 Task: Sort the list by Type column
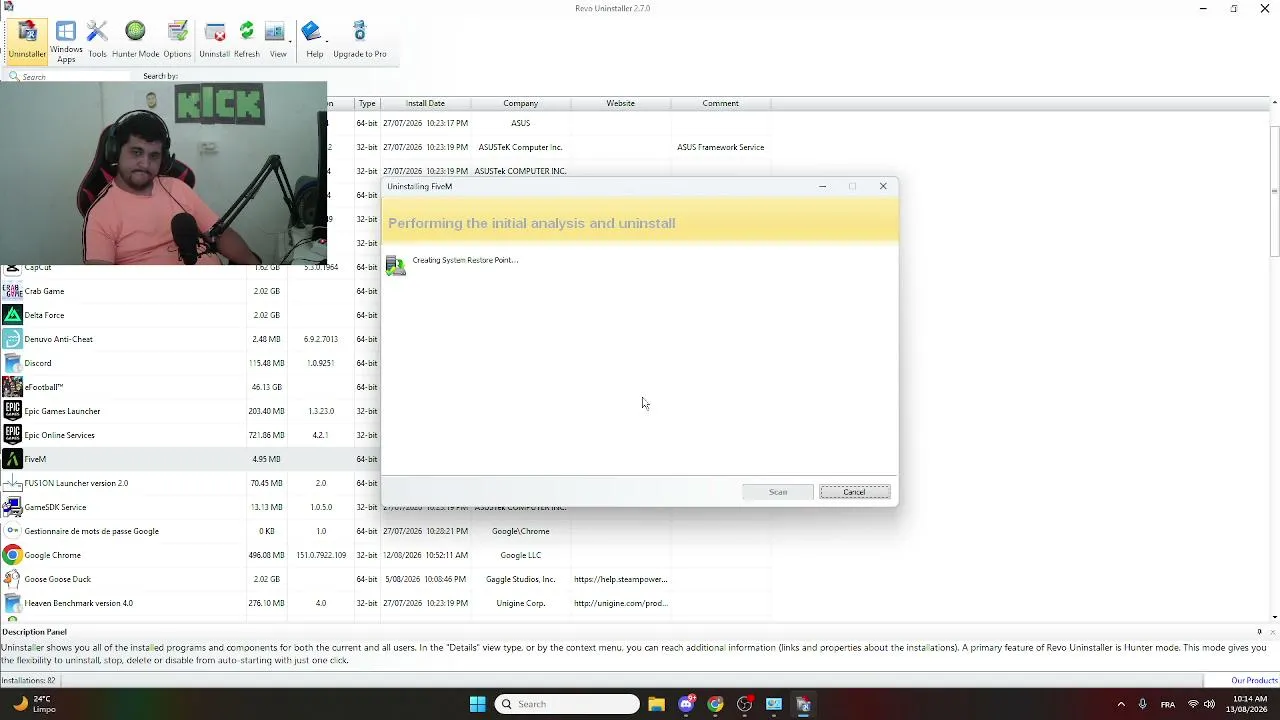coord(367,103)
